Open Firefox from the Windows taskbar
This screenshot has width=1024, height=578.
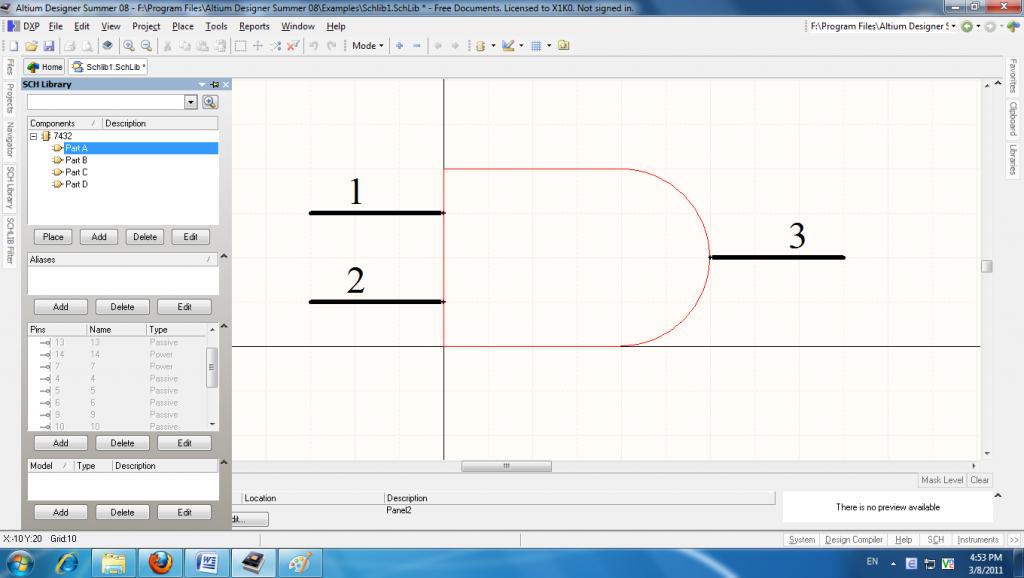tap(161, 562)
